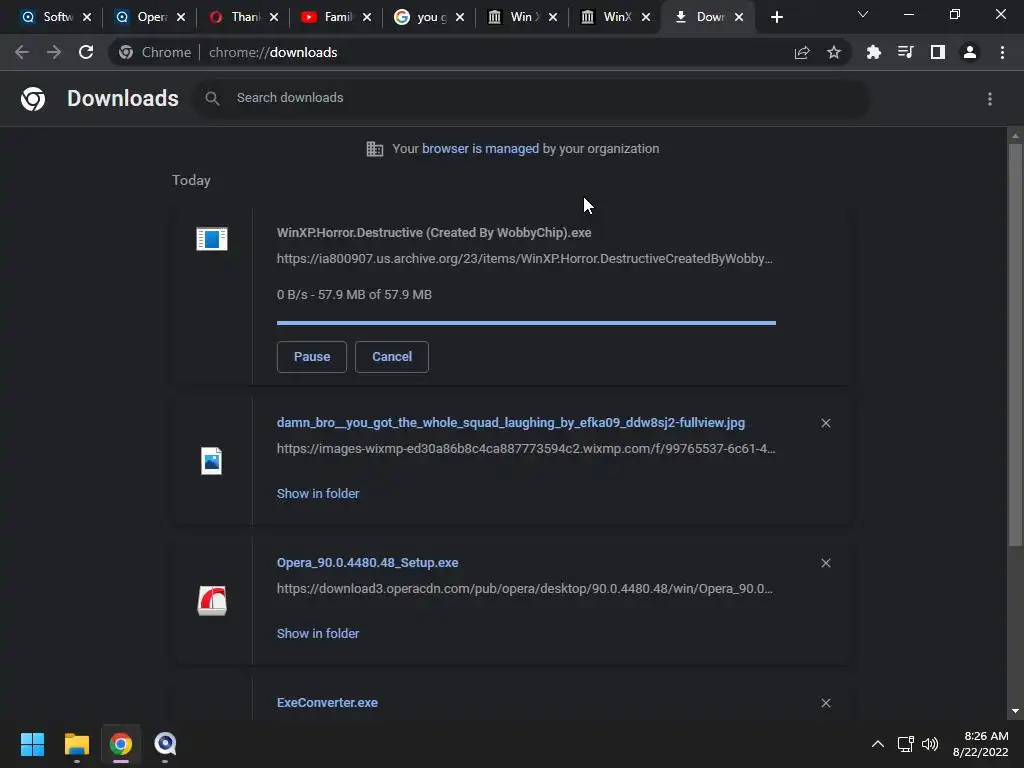Click the WinXP.Horror.Destructive download progress bar
This screenshot has width=1024, height=768.
pyautogui.click(x=526, y=323)
